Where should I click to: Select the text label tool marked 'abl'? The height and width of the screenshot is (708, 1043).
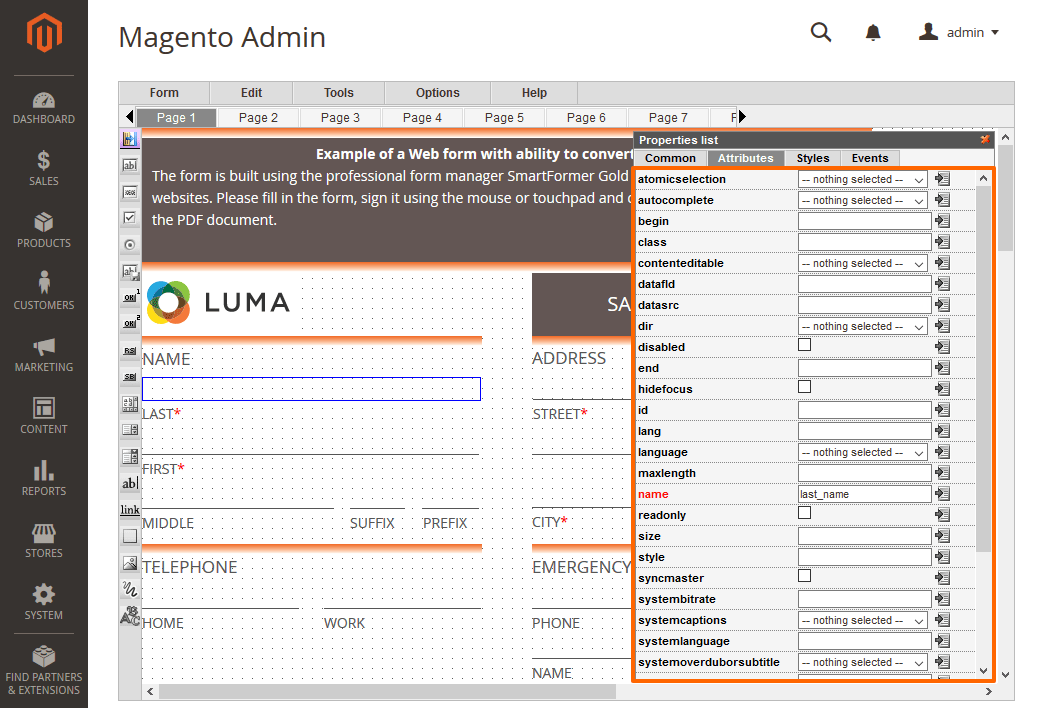[129, 484]
